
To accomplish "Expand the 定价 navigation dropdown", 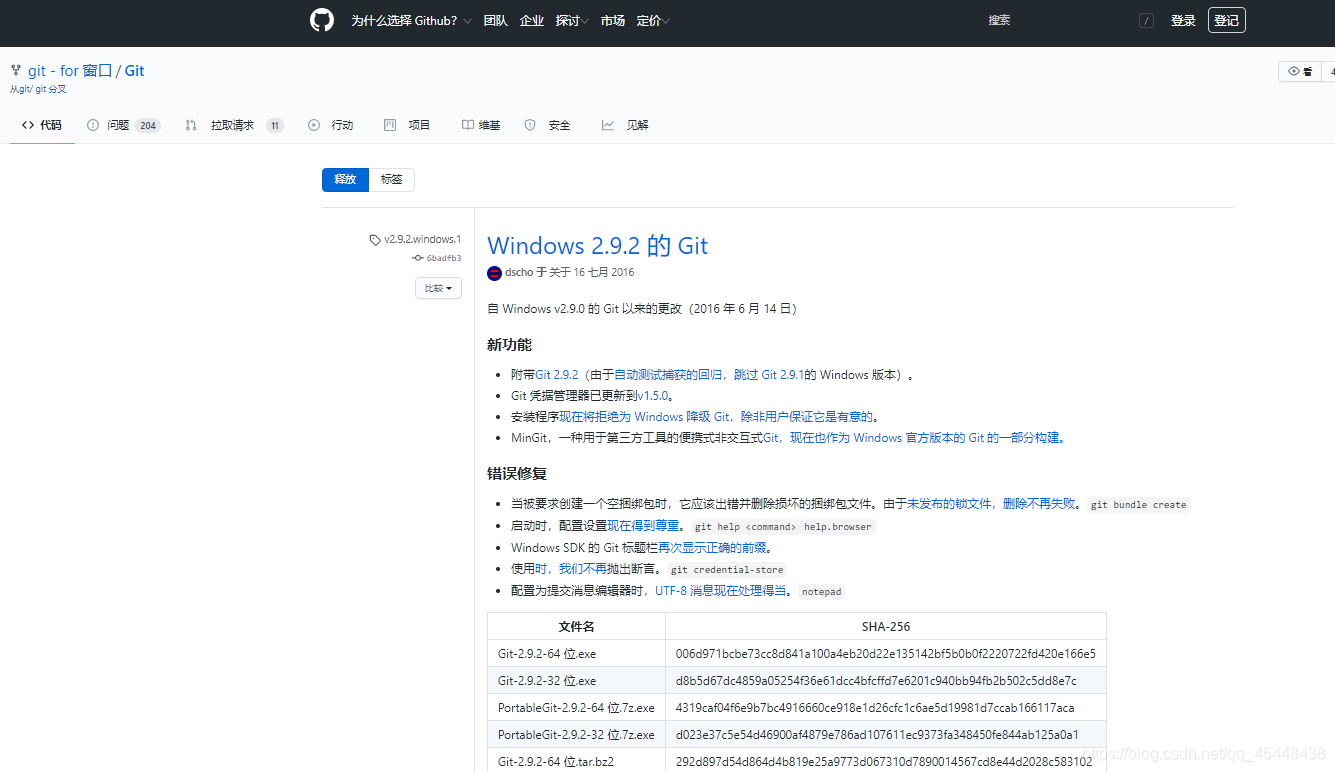I will pyautogui.click(x=653, y=21).
